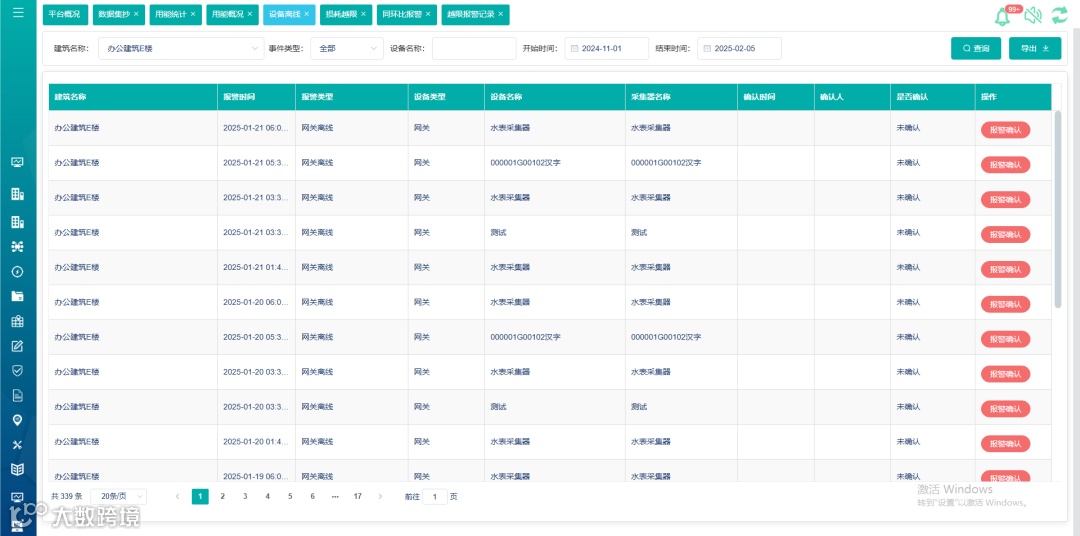The image size is (1080, 536).
Task: Collapse the sidebar with the hamburger menu icon
Action: tap(18, 12)
